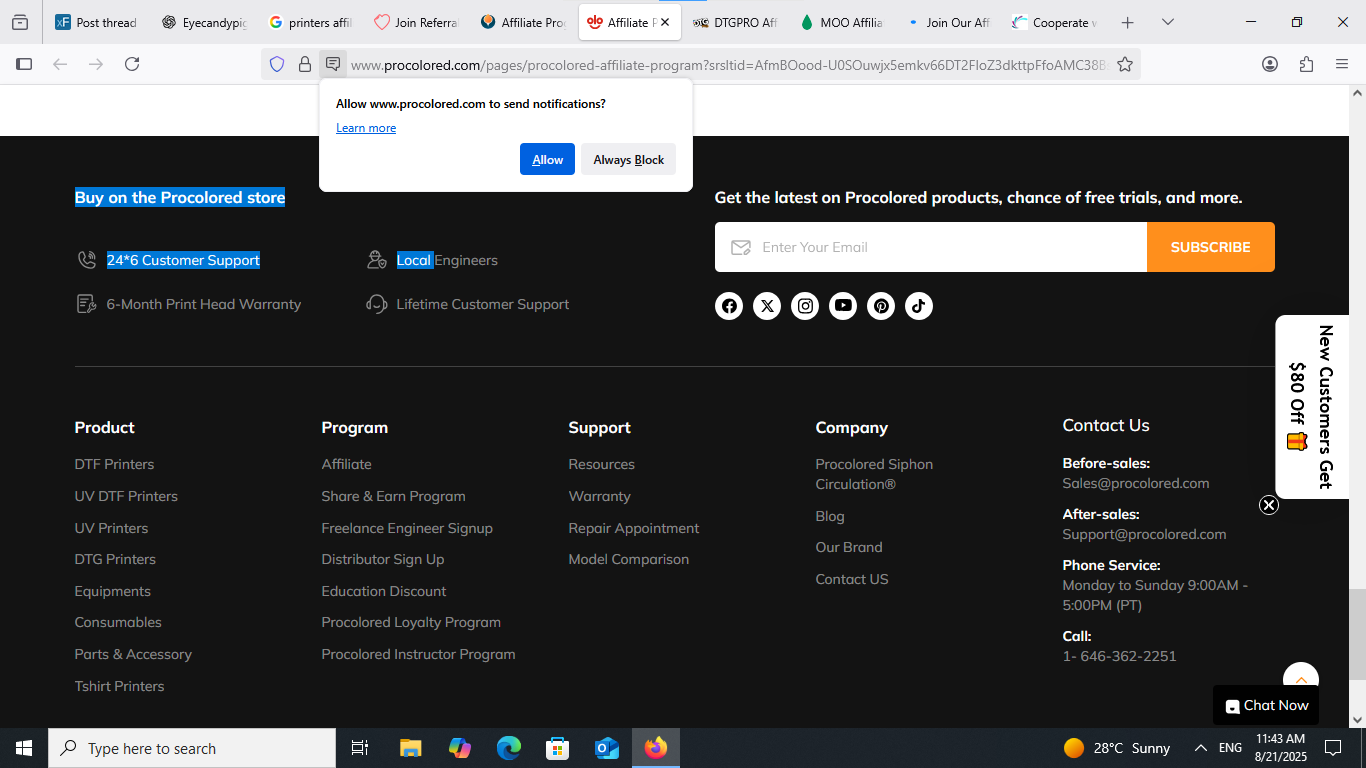Click the page vertical scrollbar thumb

click(x=1357, y=634)
